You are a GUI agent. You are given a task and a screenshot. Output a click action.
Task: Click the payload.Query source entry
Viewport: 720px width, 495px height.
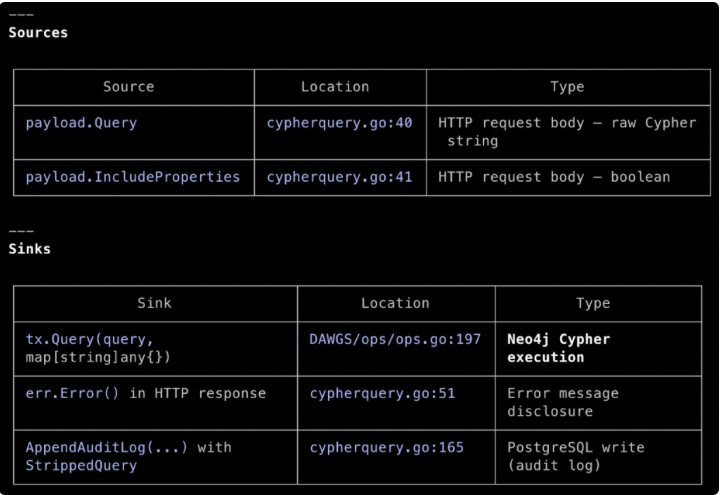(x=82, y=123)
